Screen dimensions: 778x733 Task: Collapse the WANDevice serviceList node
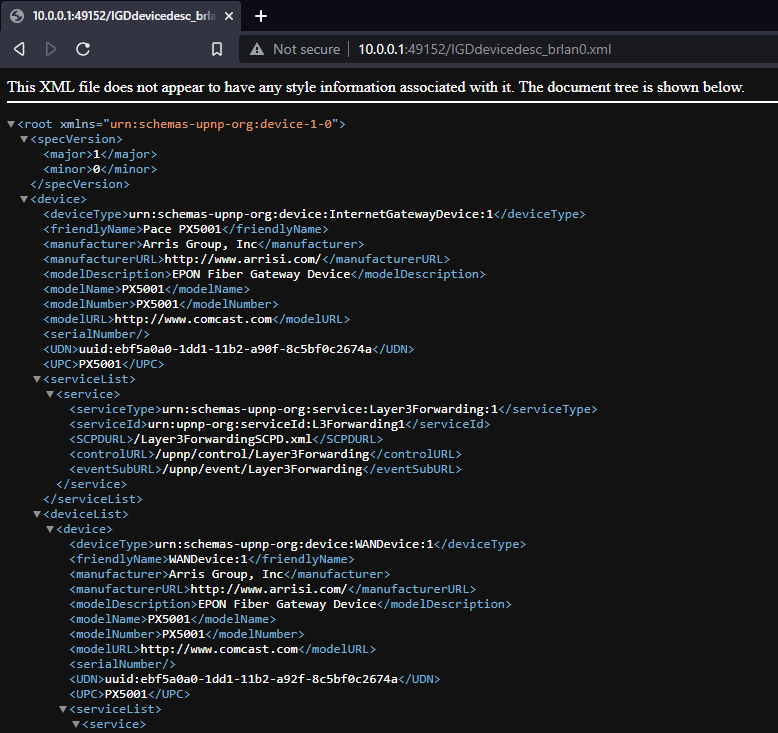click(63, 709)
